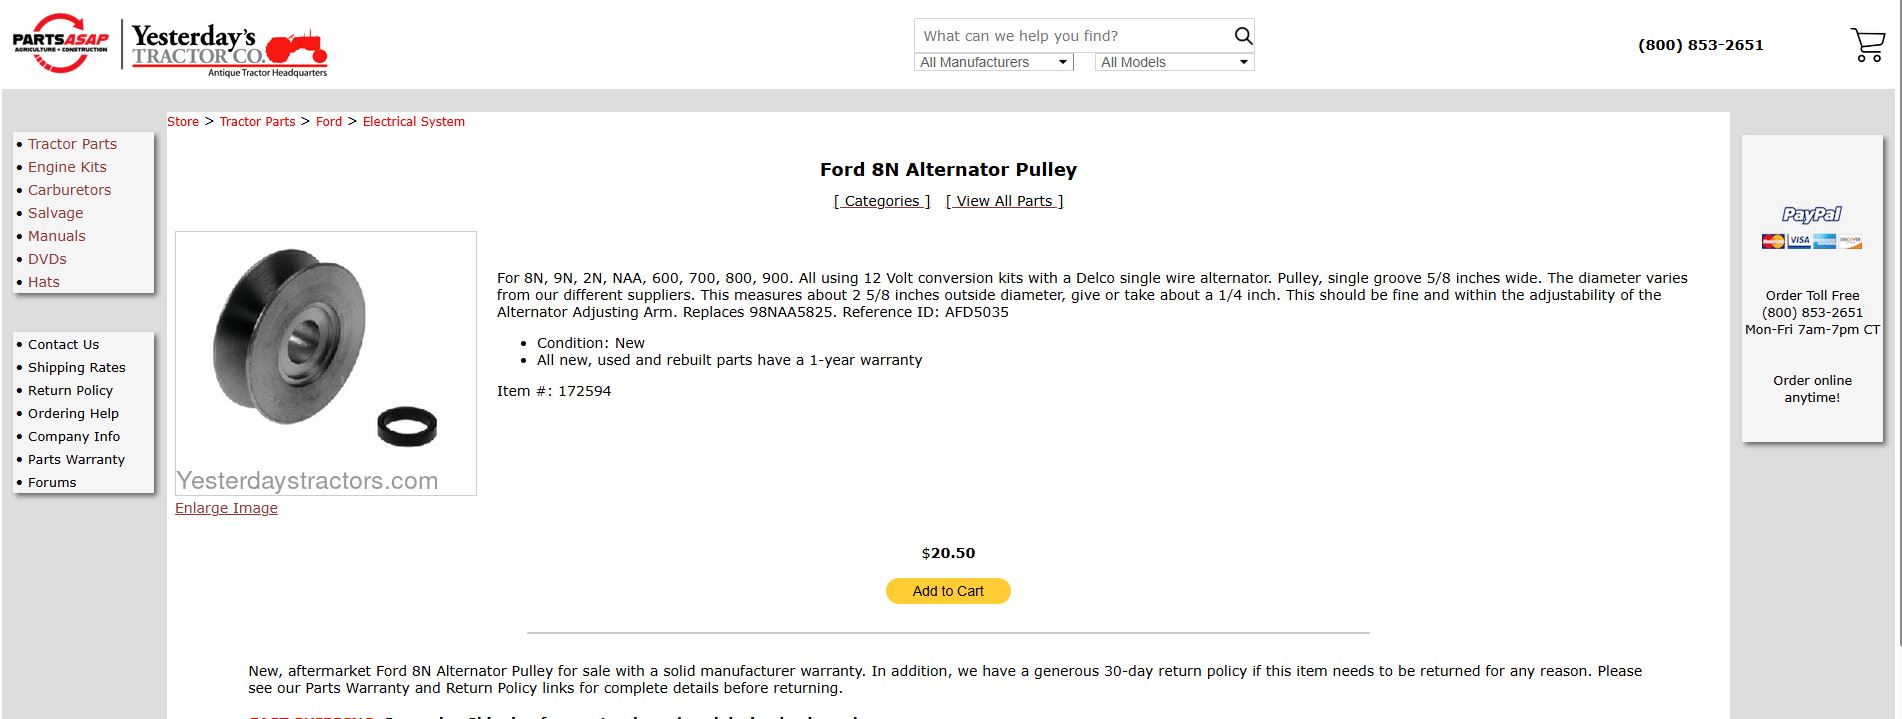The image size is (1902, 719).
Task: Click the PartsASAP logo
Action: (60, 43)
